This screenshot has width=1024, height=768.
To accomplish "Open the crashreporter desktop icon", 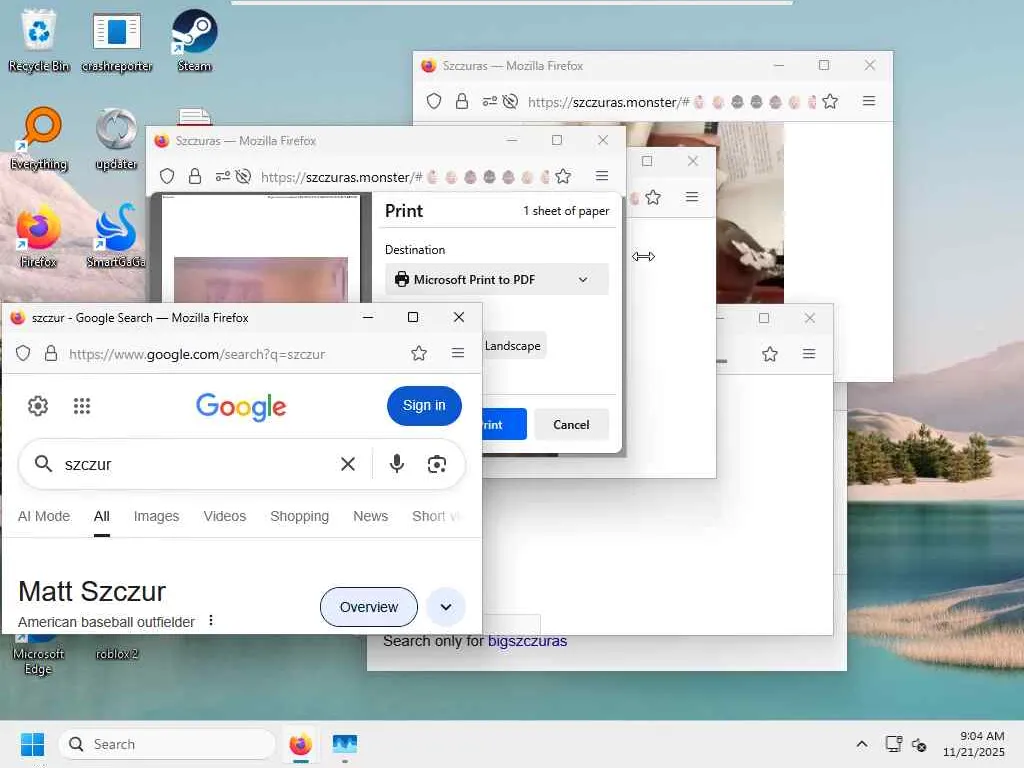I will pyautogui.click(x=117, y=40).
